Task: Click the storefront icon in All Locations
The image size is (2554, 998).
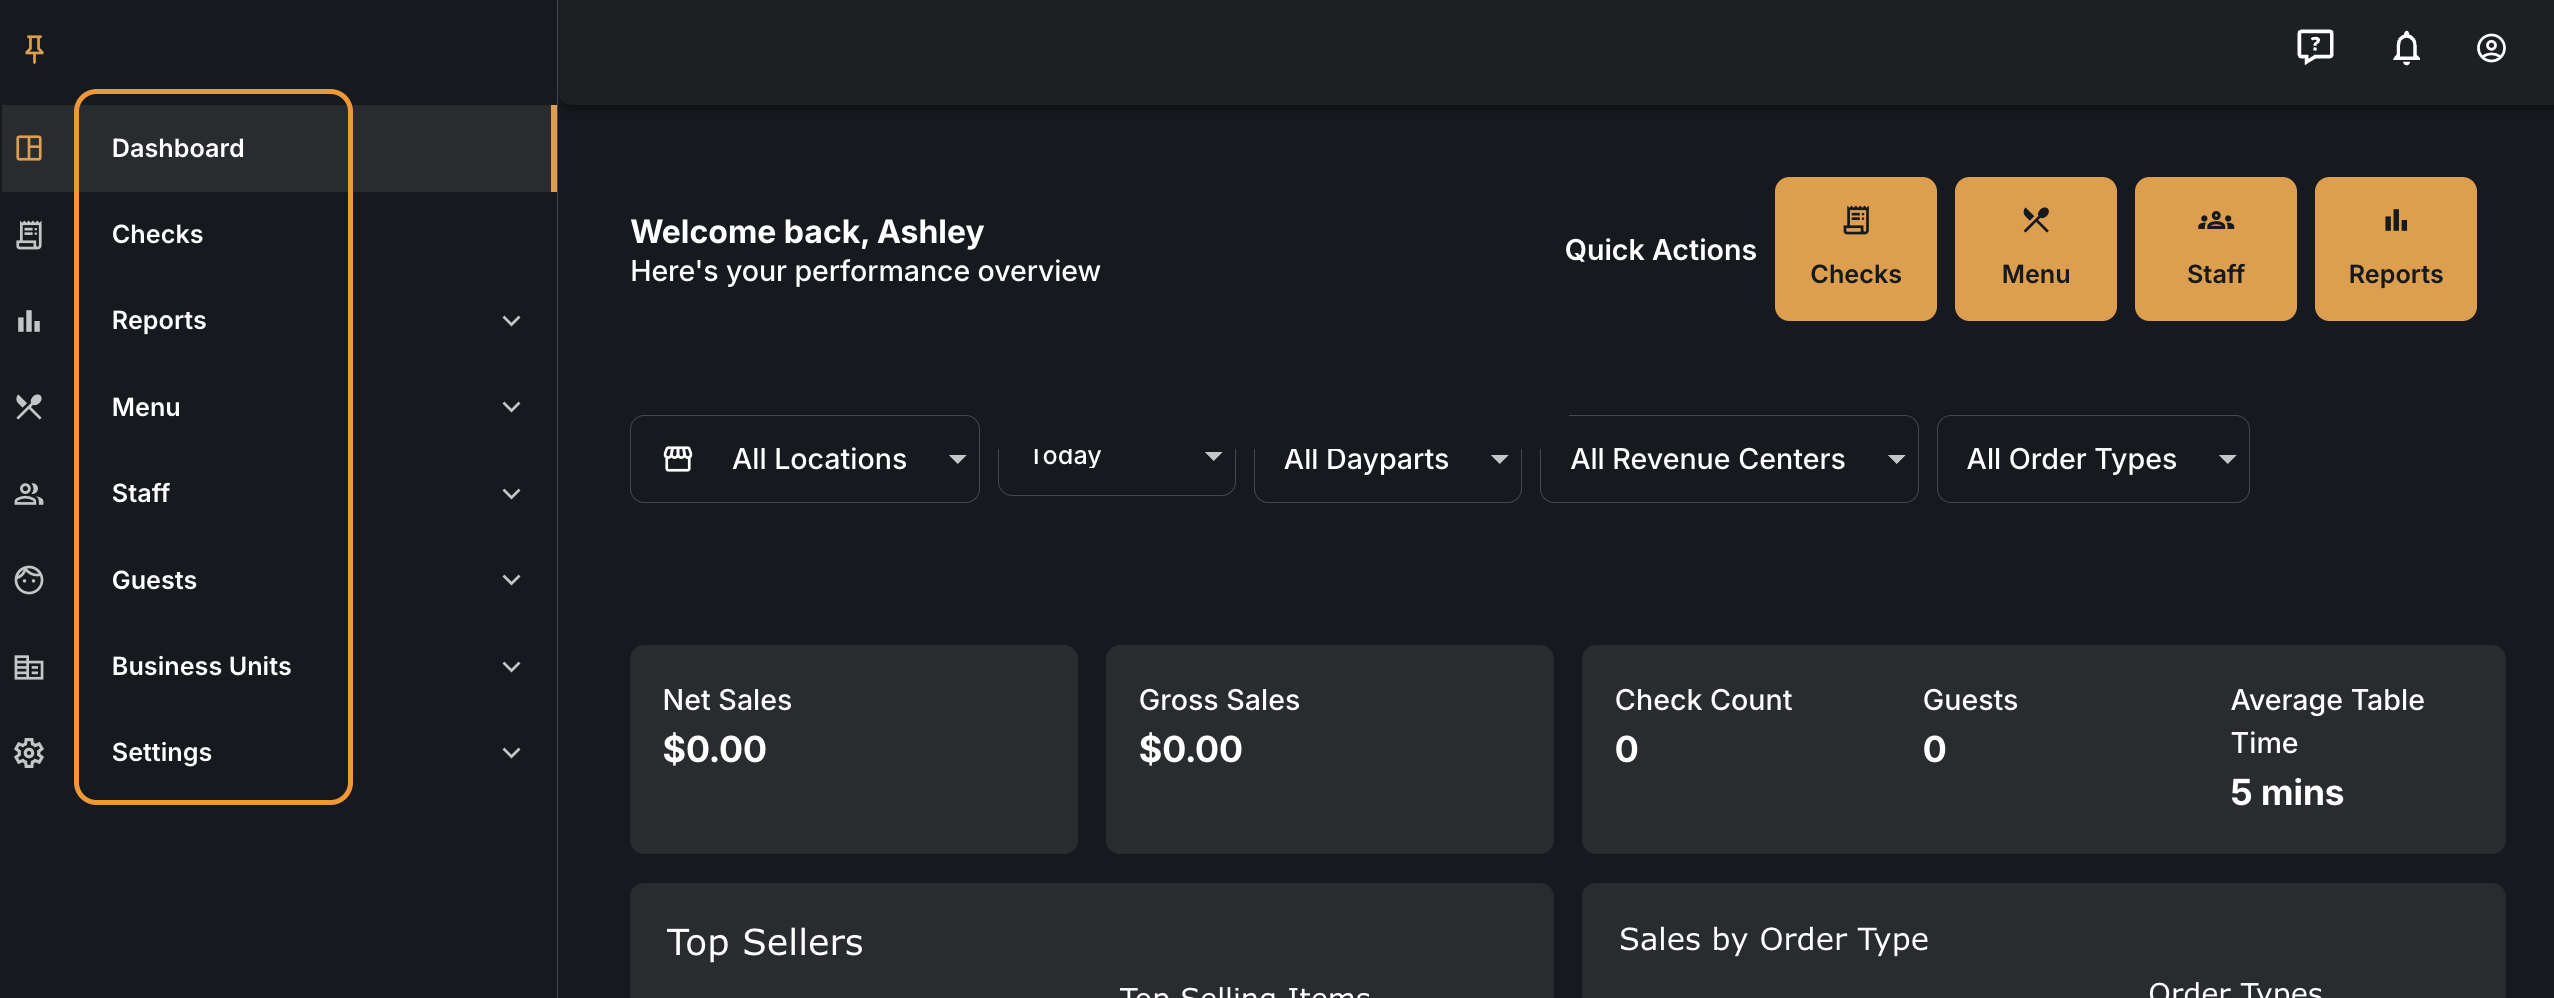Action: pos(678,459)
